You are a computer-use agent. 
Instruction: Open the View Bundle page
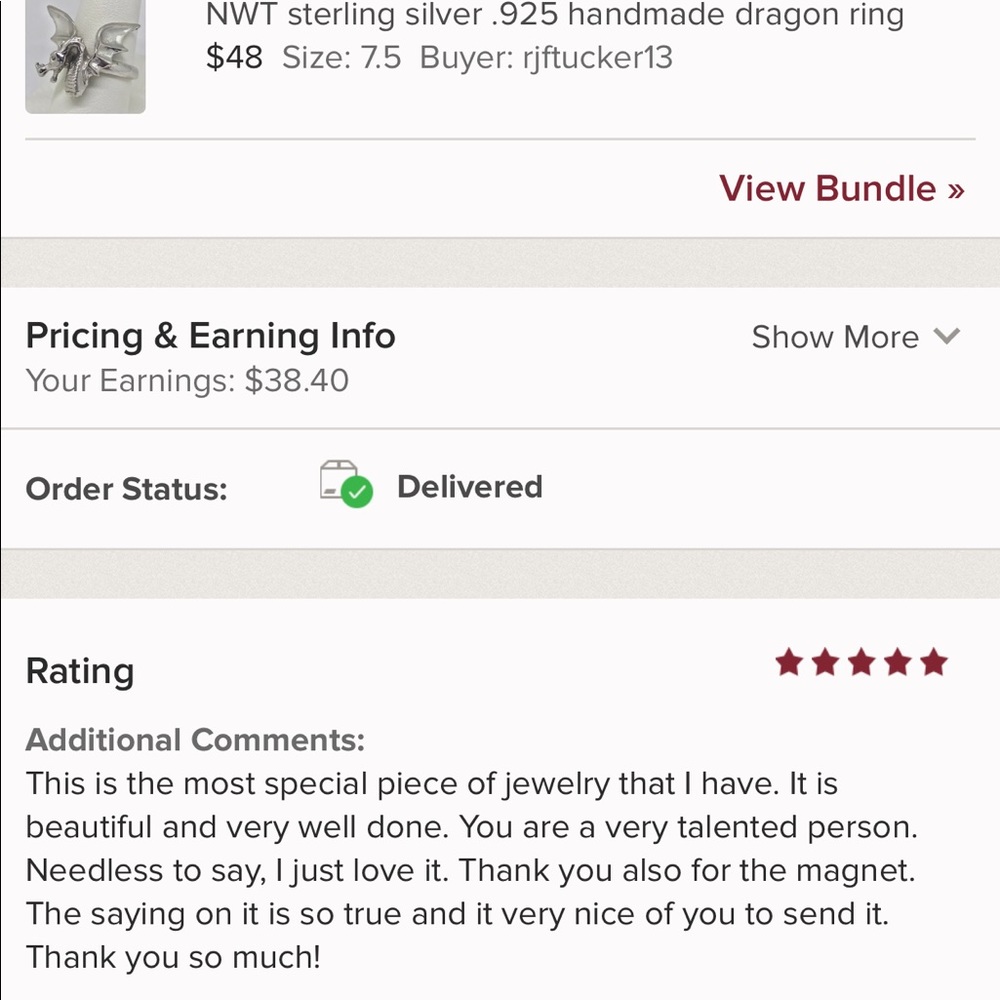pos(841,188)
